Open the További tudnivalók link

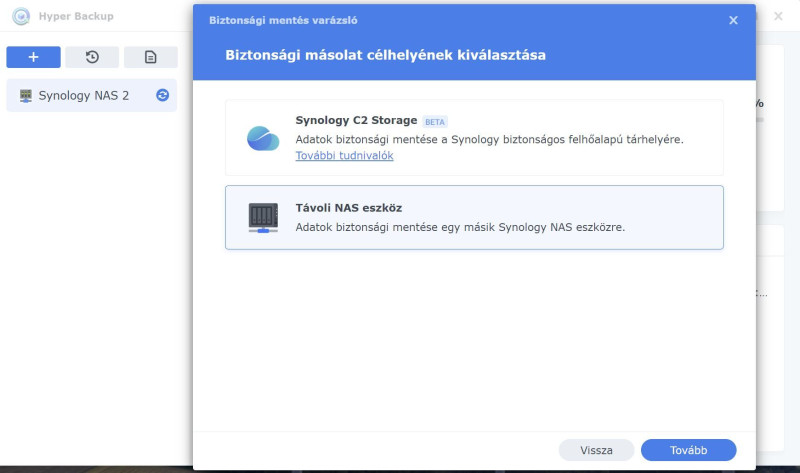[344, 156]
